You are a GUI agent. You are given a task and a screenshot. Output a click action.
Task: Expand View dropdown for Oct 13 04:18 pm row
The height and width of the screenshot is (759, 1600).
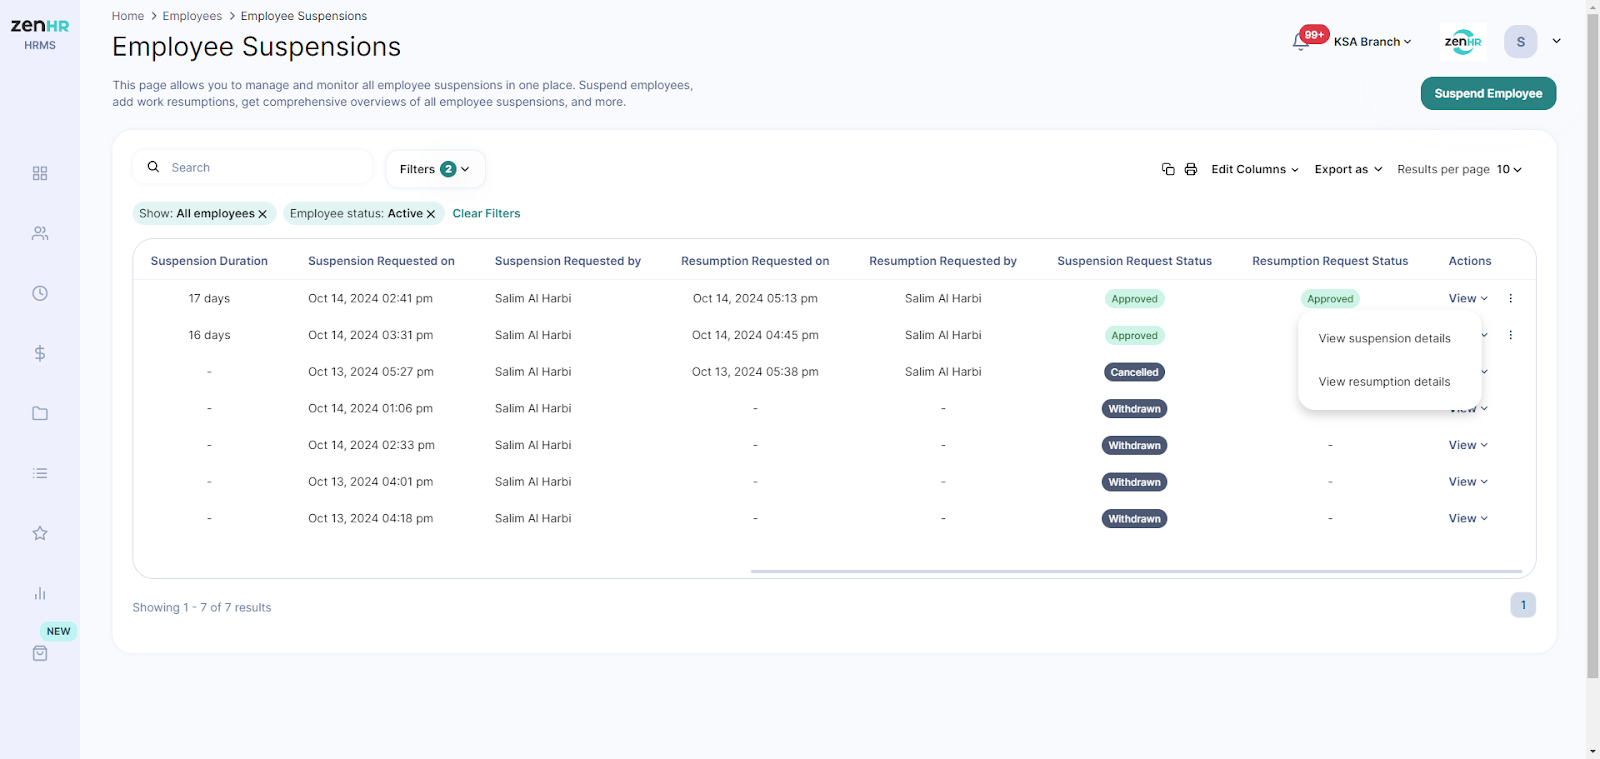coord(1468,518)
